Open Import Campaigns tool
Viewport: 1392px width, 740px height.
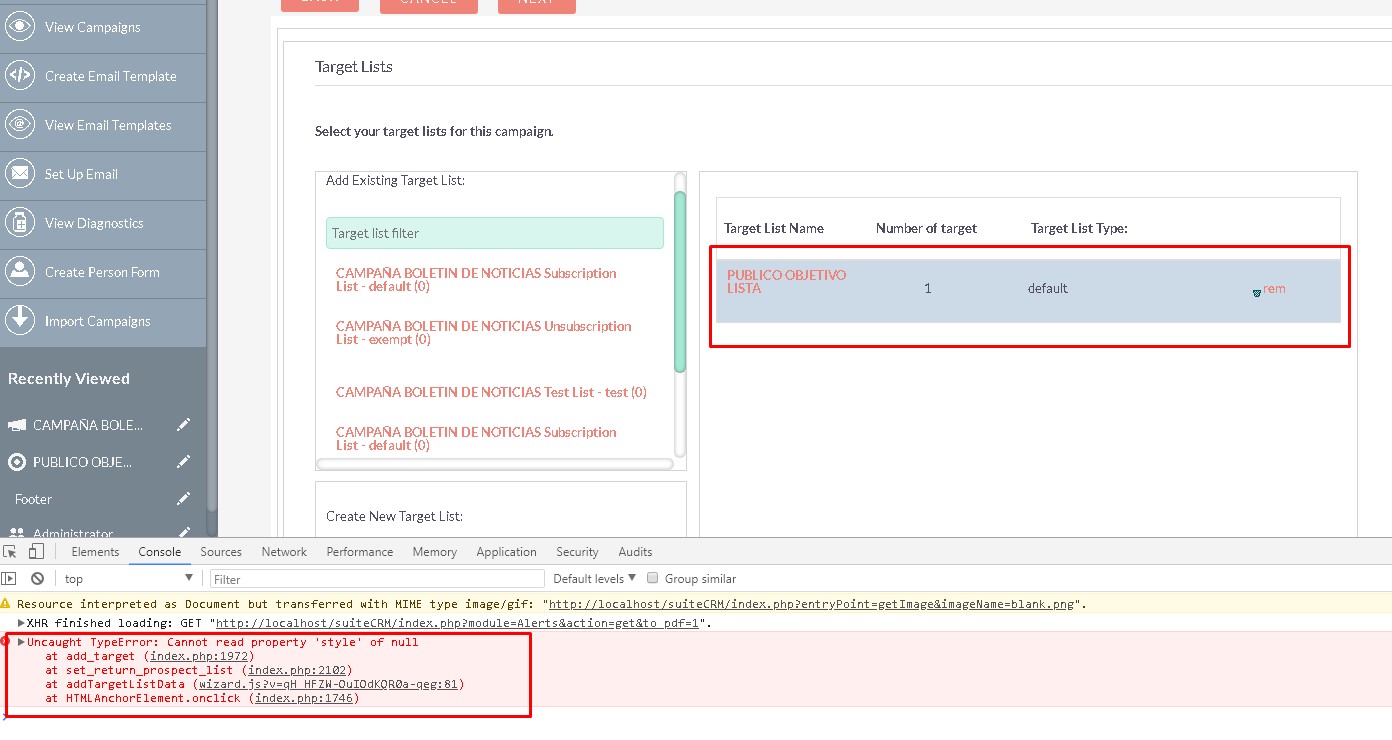(20, 321)
